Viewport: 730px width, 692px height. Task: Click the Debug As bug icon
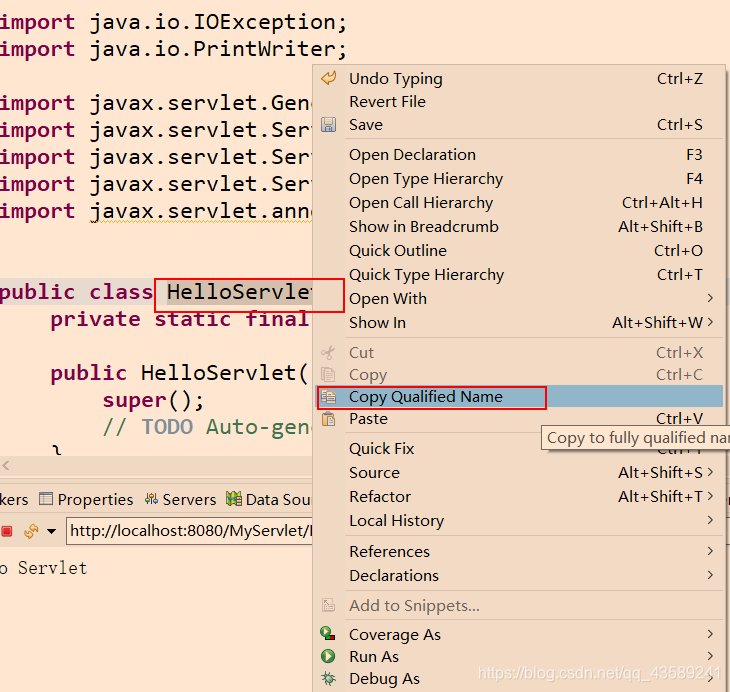tap(328, 678)
